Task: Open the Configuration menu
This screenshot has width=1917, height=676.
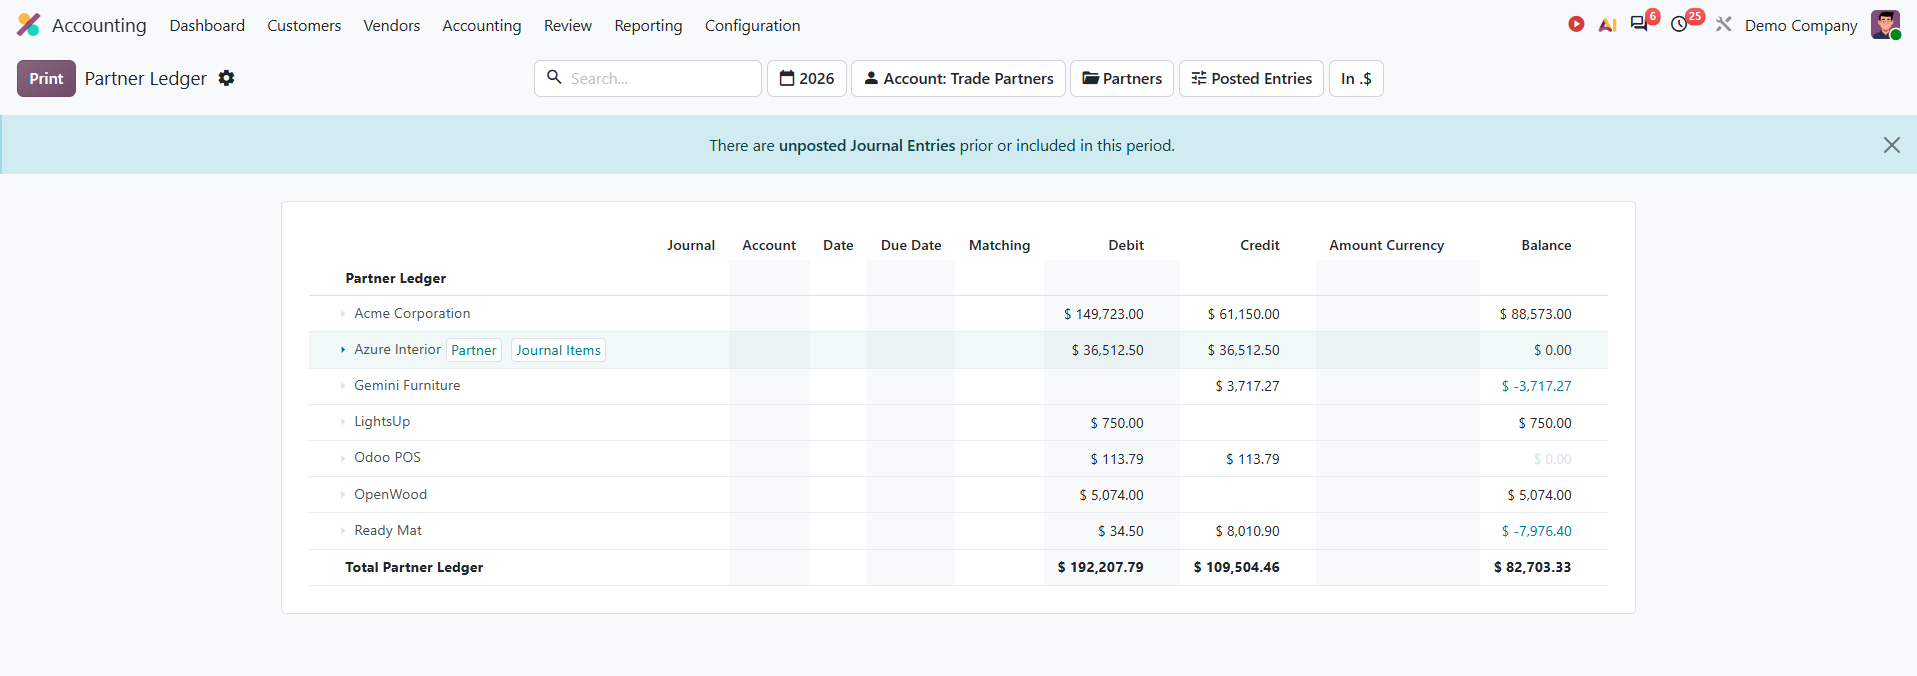Action: [x=752, y=25]
